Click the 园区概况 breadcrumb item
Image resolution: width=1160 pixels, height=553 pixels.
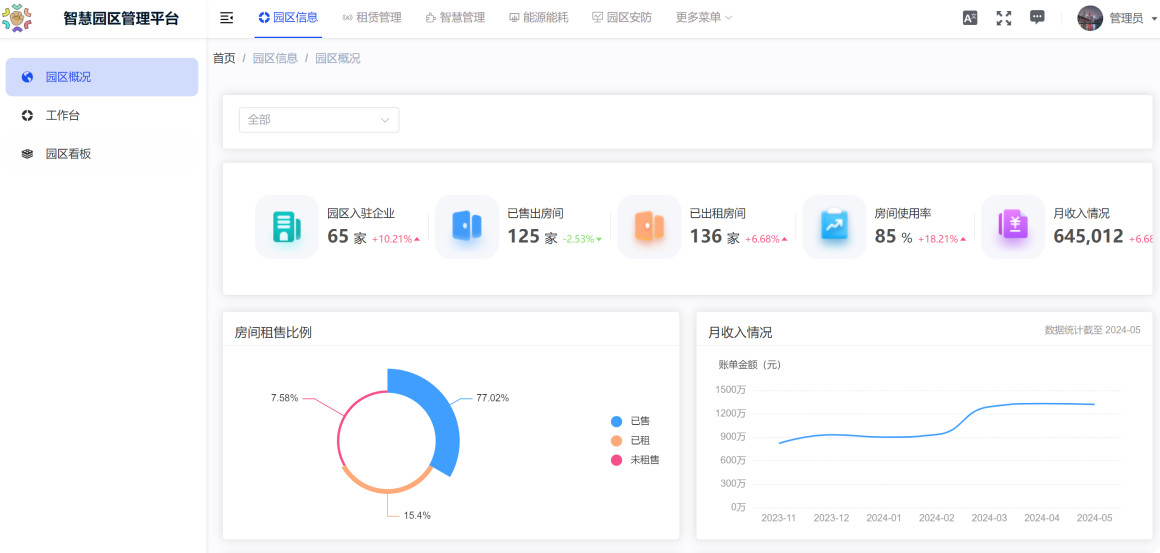pos(338,58)
